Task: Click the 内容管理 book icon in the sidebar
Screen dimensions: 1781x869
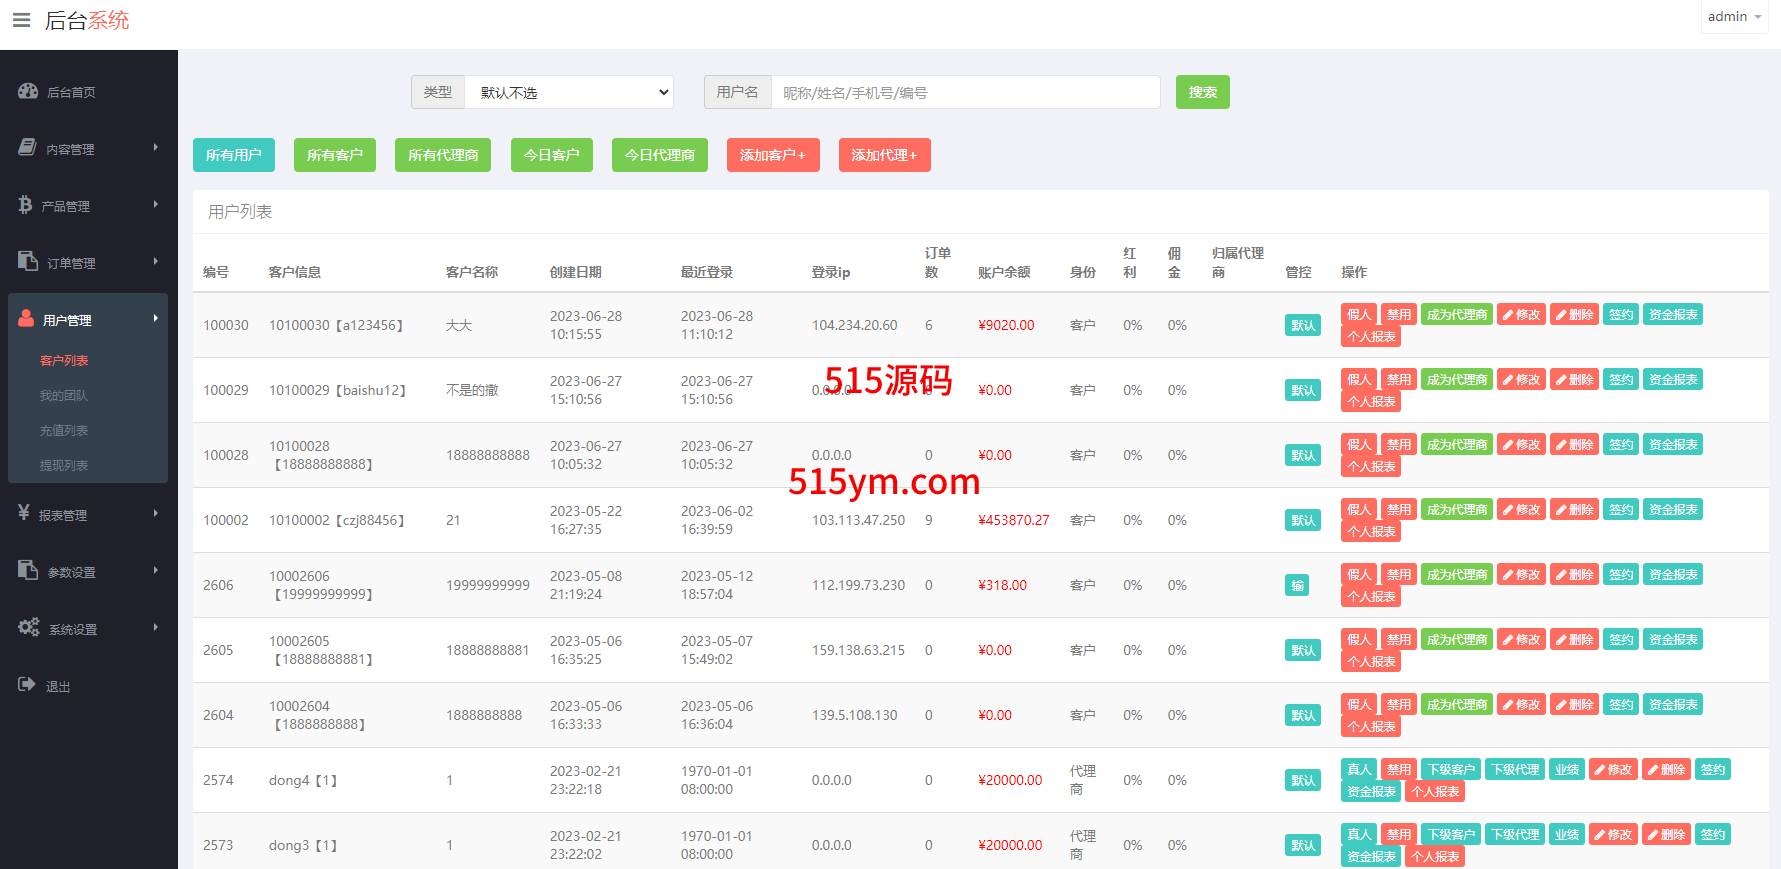Action: (27, 148)
